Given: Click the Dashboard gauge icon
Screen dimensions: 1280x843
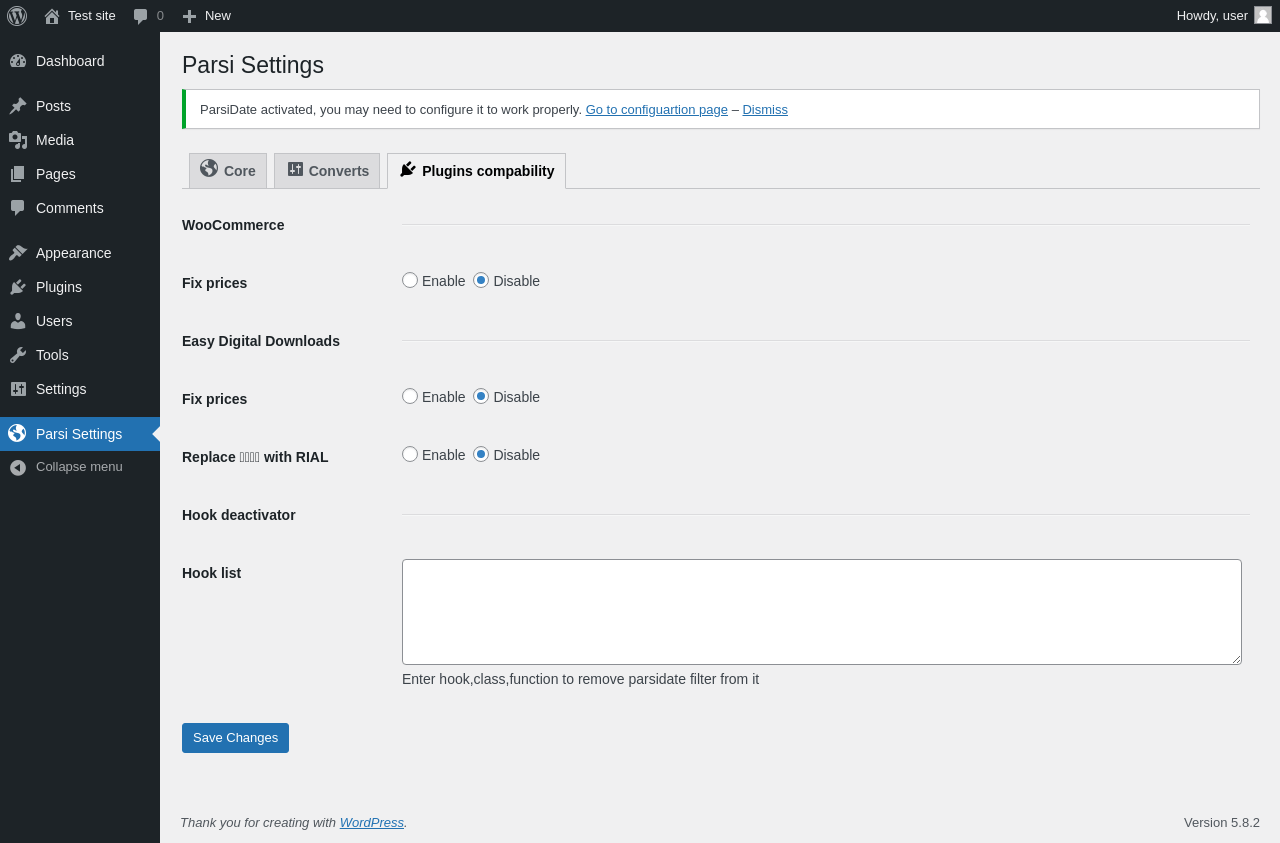Looking at the screenshot, I should (18, 61).
